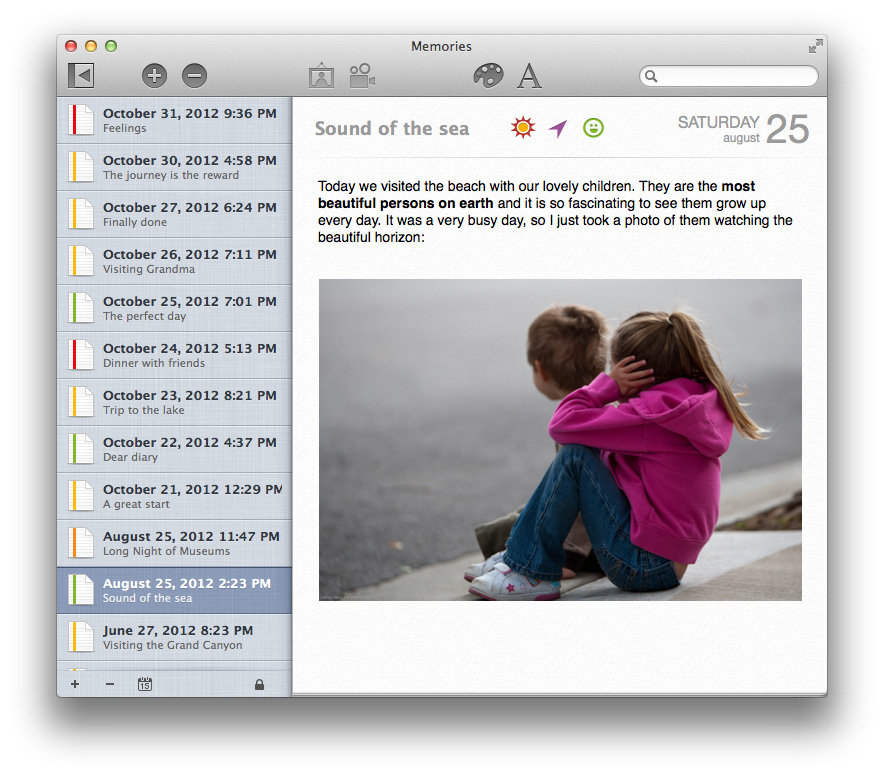The height and width of the screenshot is (776, 884).
Task: Select the Finally done entry
Action: 174,214
